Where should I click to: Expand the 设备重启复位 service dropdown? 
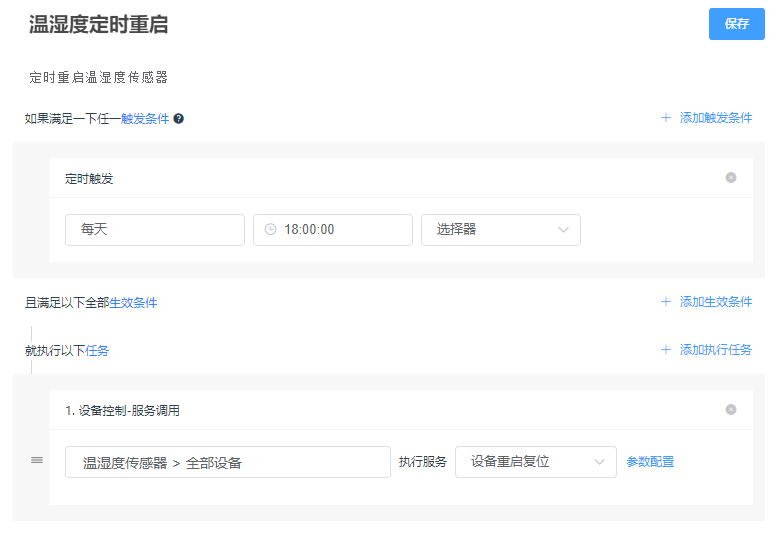click(536, 462)
